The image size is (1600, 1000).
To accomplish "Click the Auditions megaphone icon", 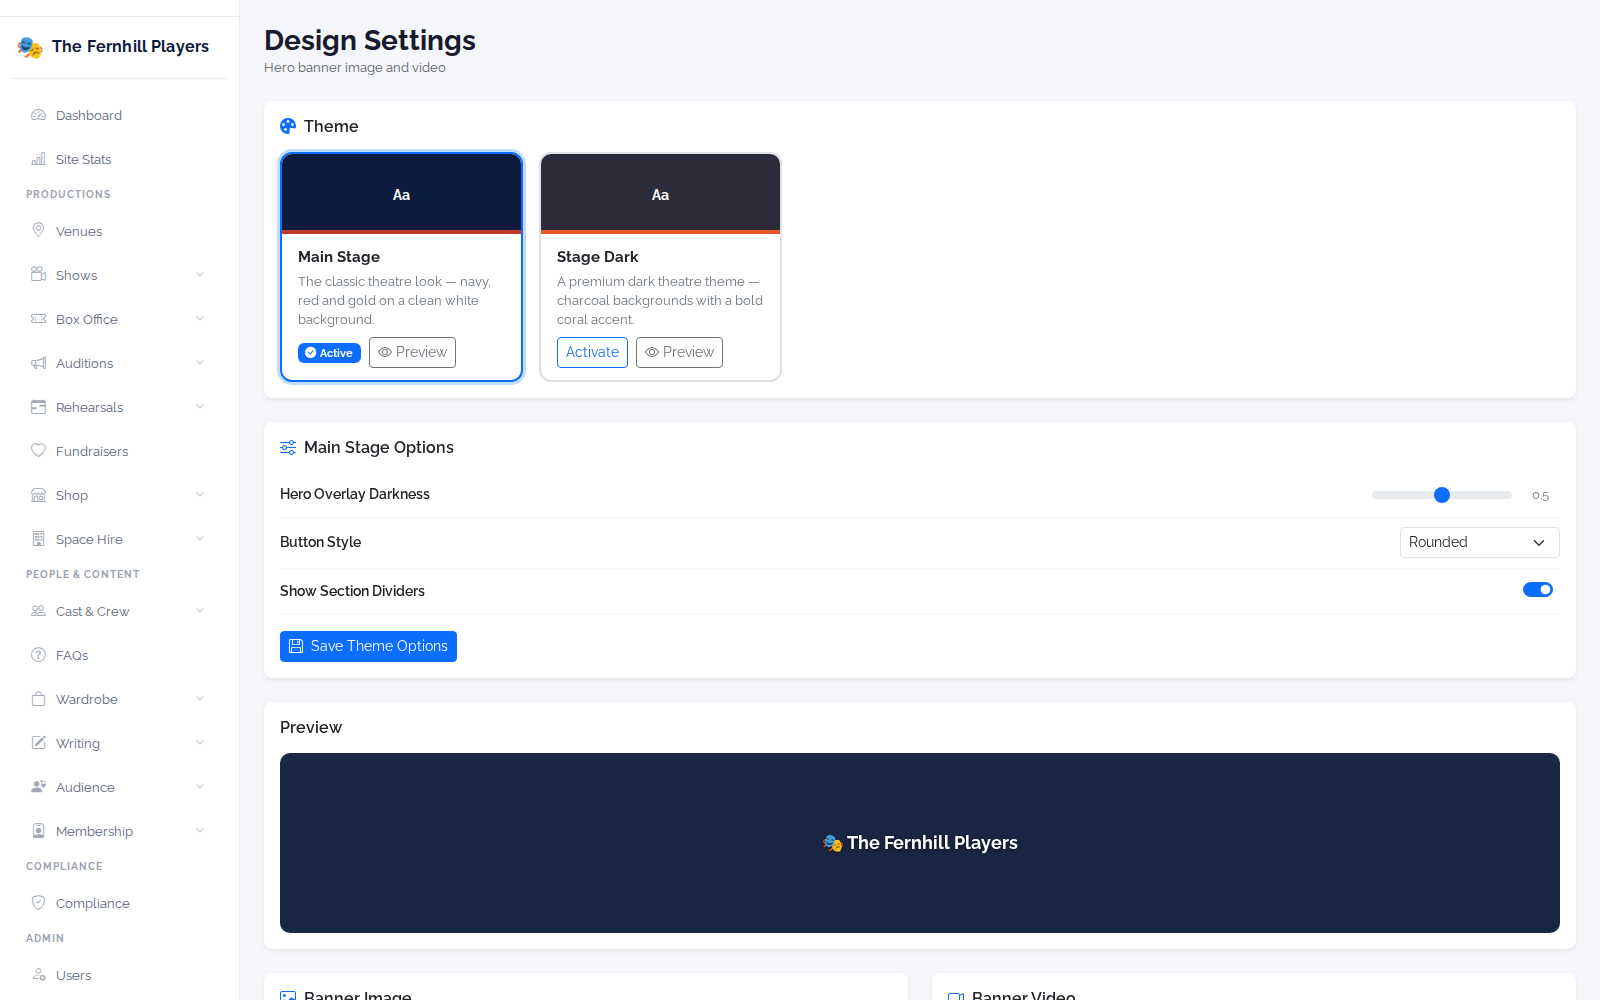I will pyautogui.click(x=38, y=363).
